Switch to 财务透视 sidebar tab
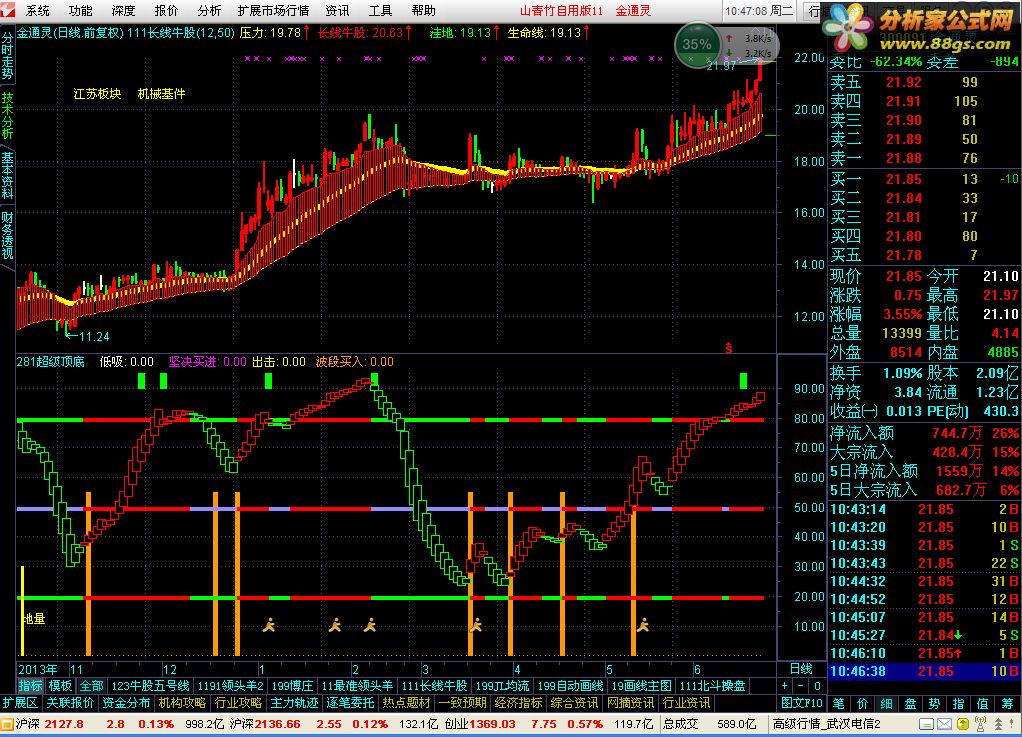Image resolution: width=1022 pixels, height=737 pixels. pyautogui.click(x=7, y=235)
